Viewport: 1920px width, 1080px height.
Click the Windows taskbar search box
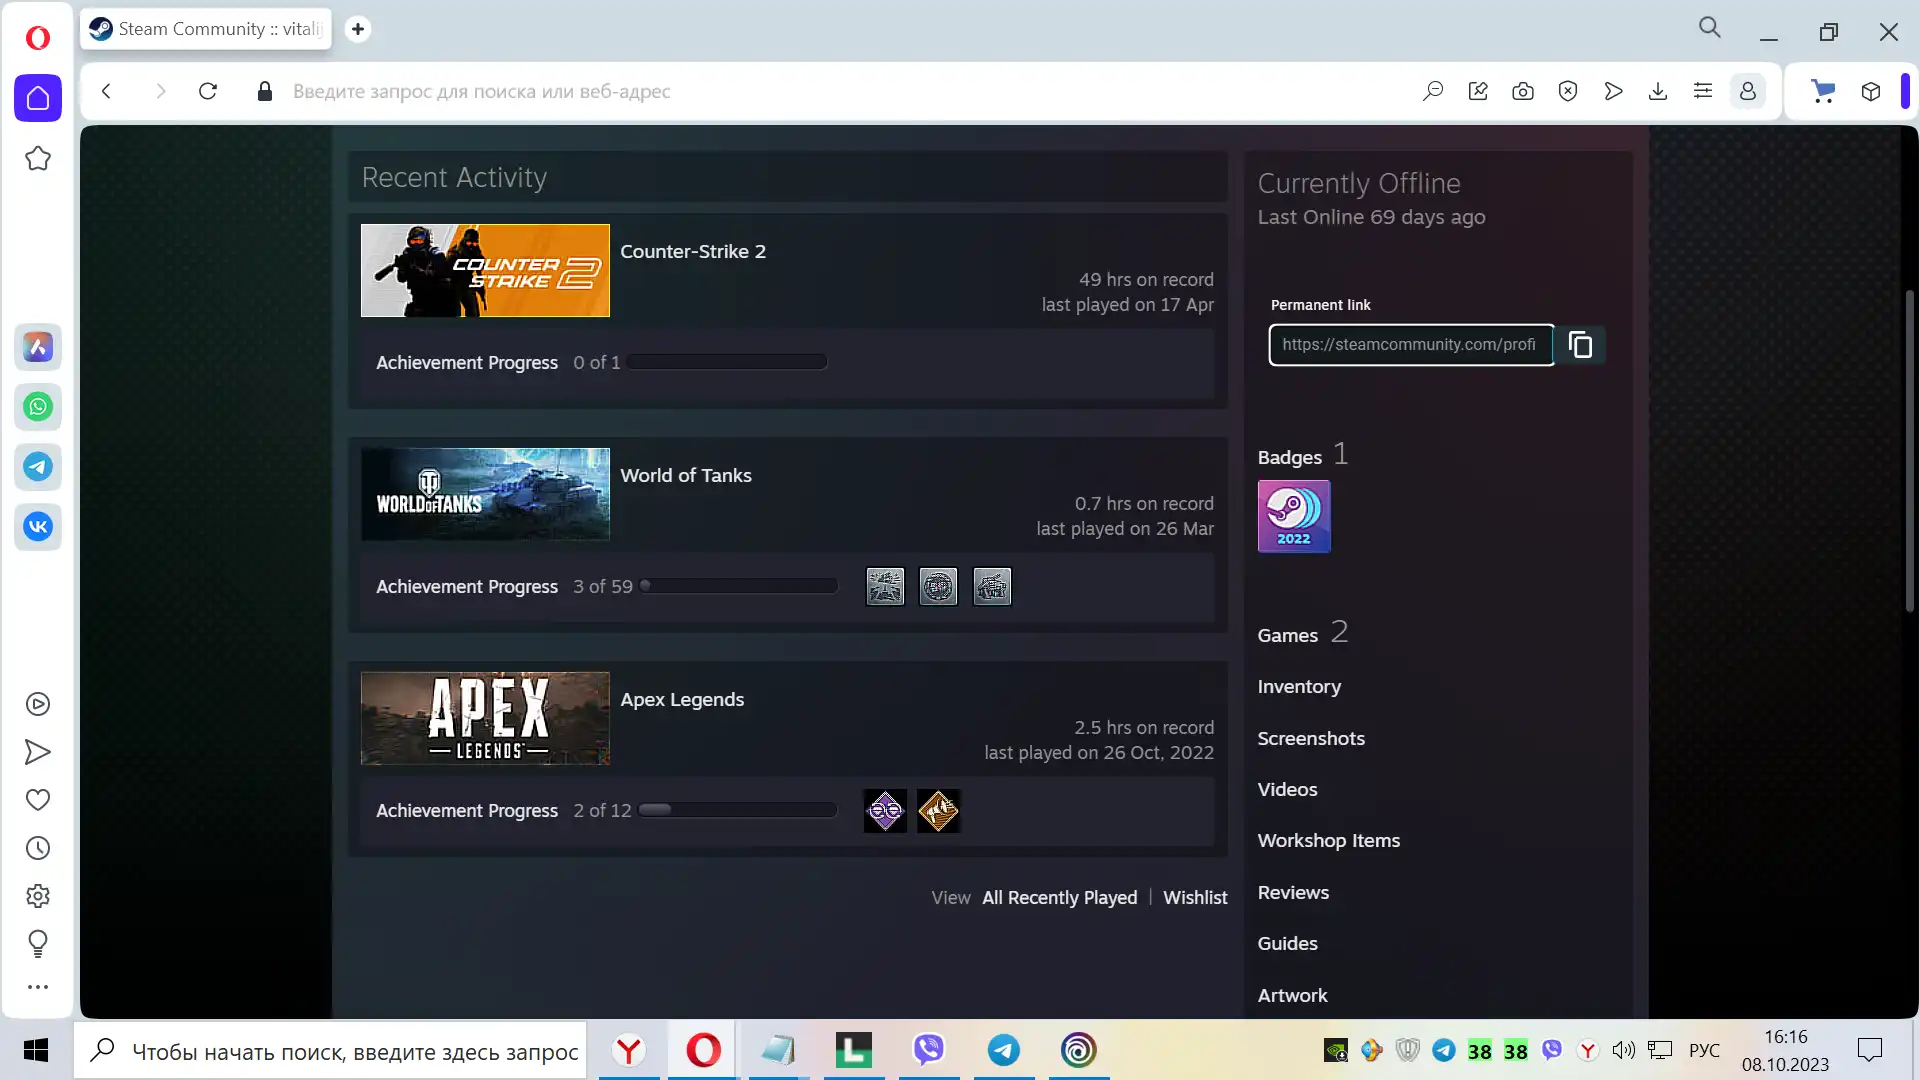pyautogui.click(x=330, y=1051)
